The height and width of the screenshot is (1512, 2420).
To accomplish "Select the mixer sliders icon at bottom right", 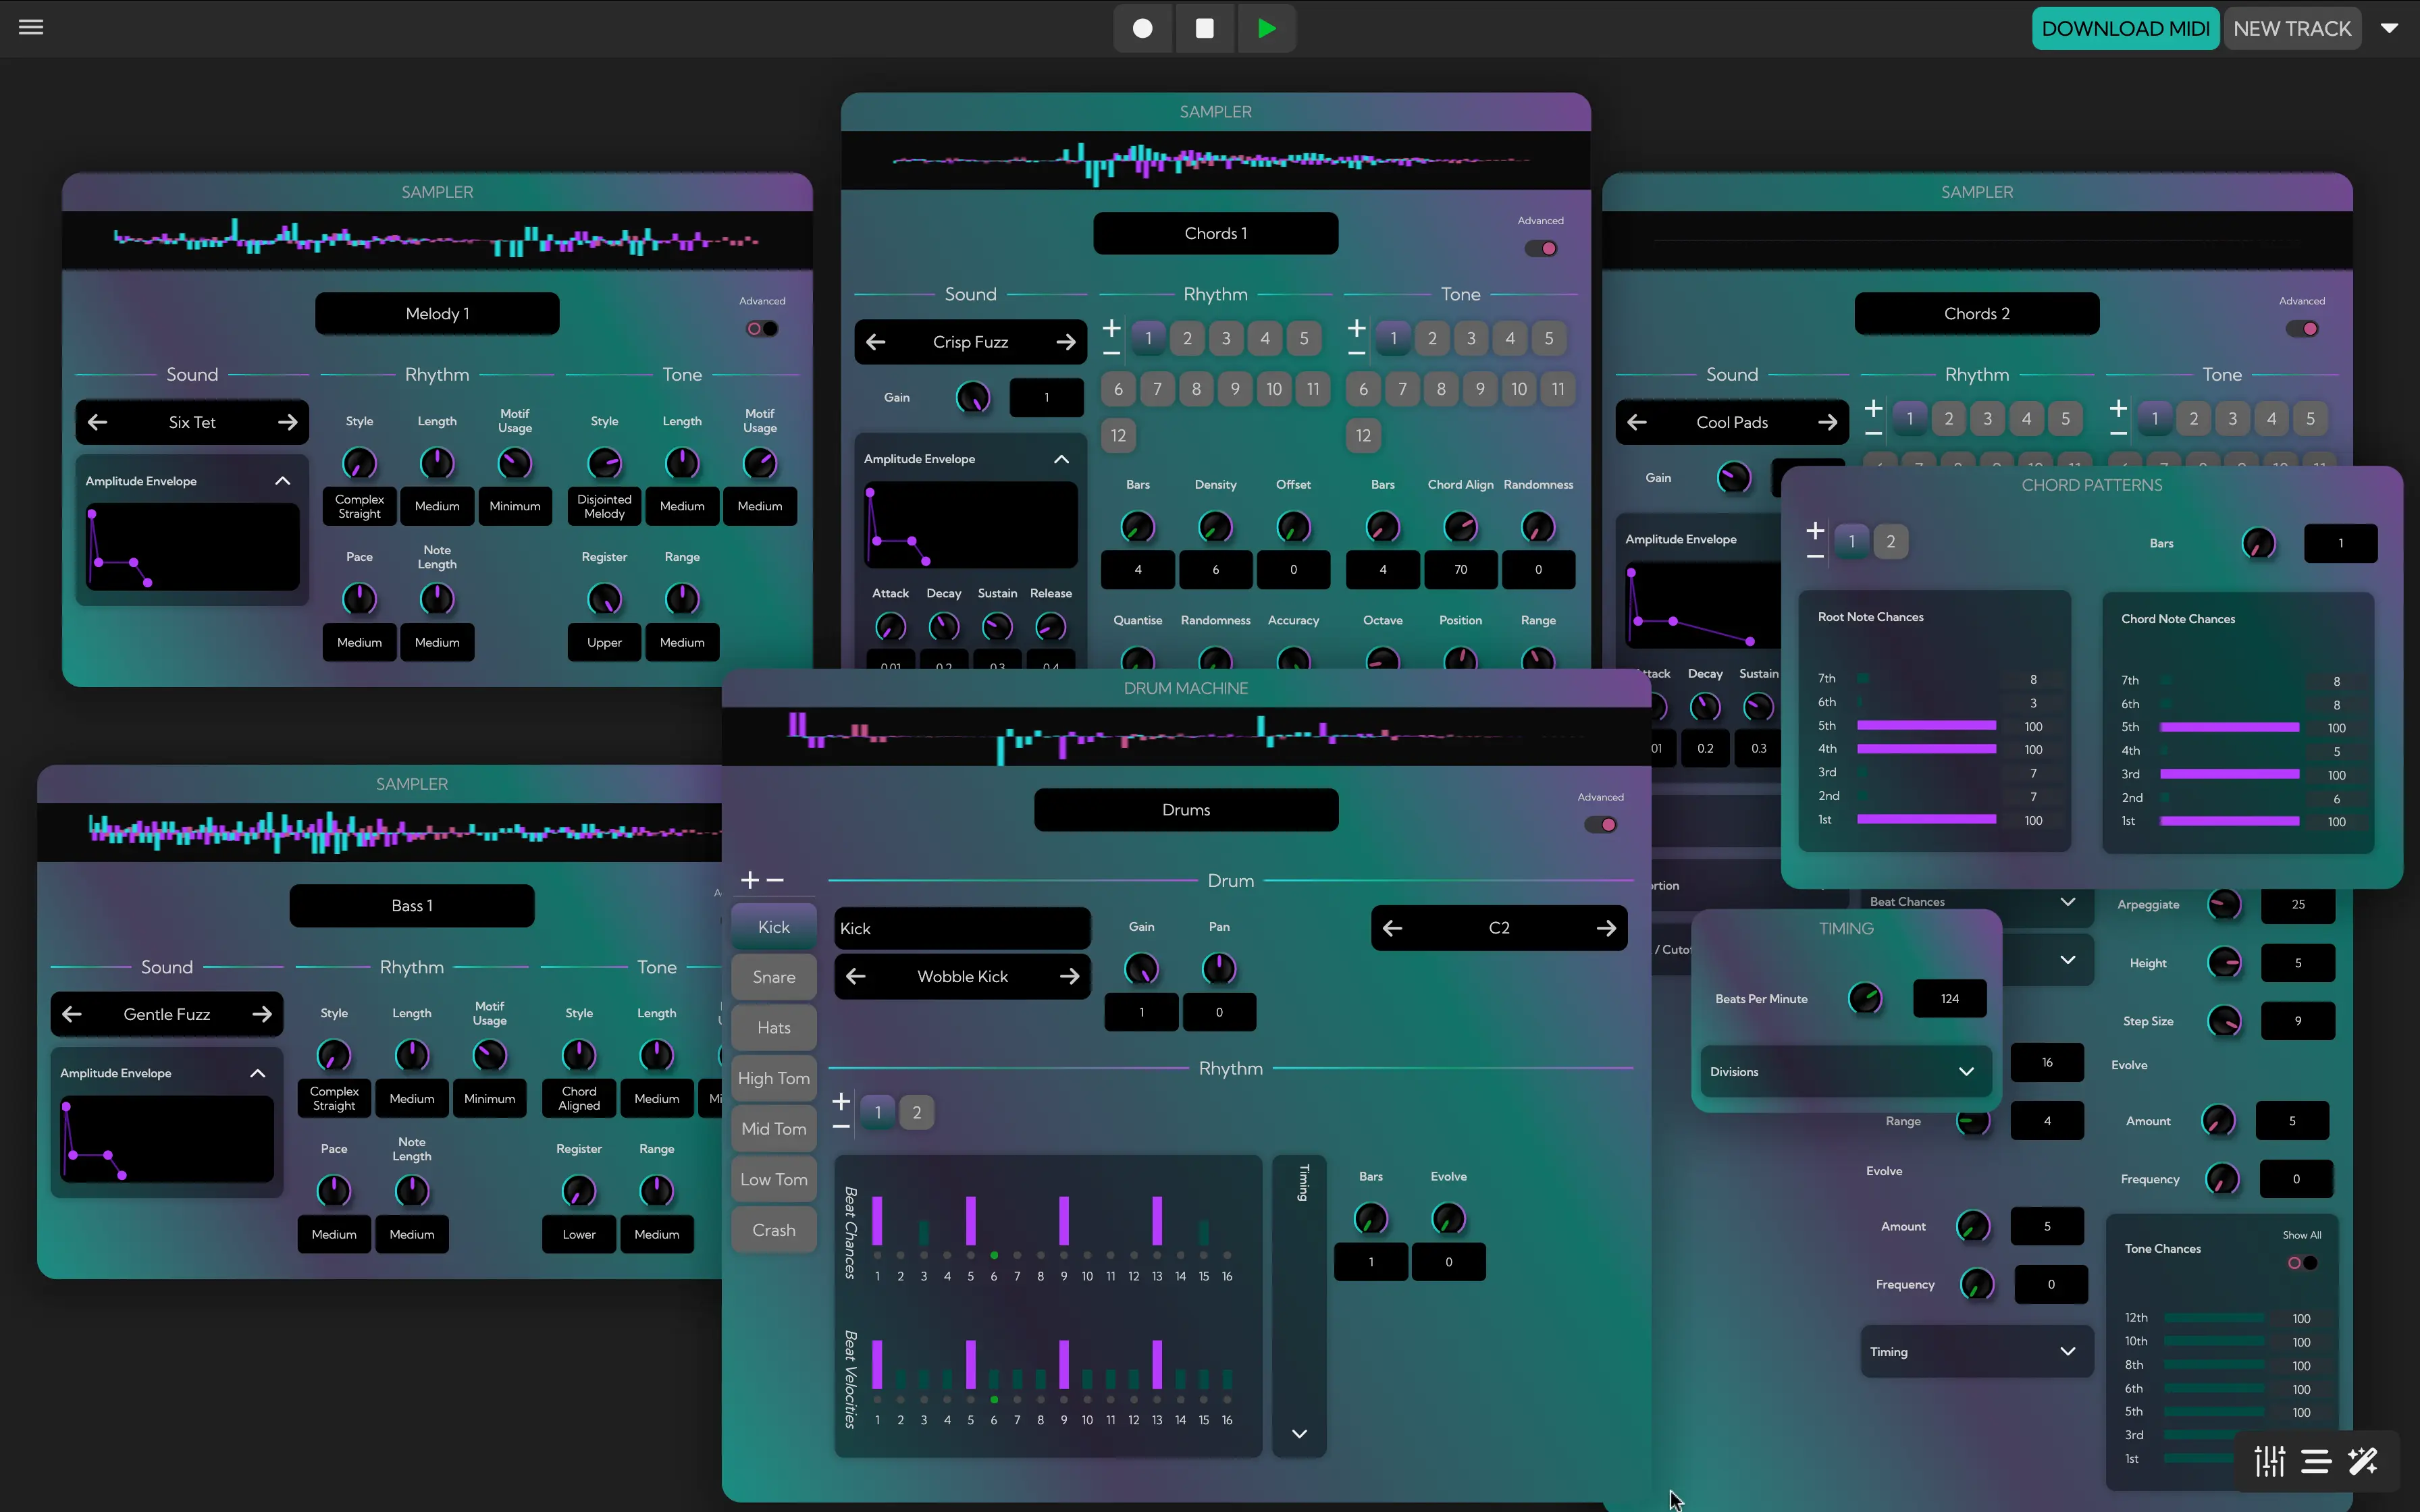I will (2270, 1461).
